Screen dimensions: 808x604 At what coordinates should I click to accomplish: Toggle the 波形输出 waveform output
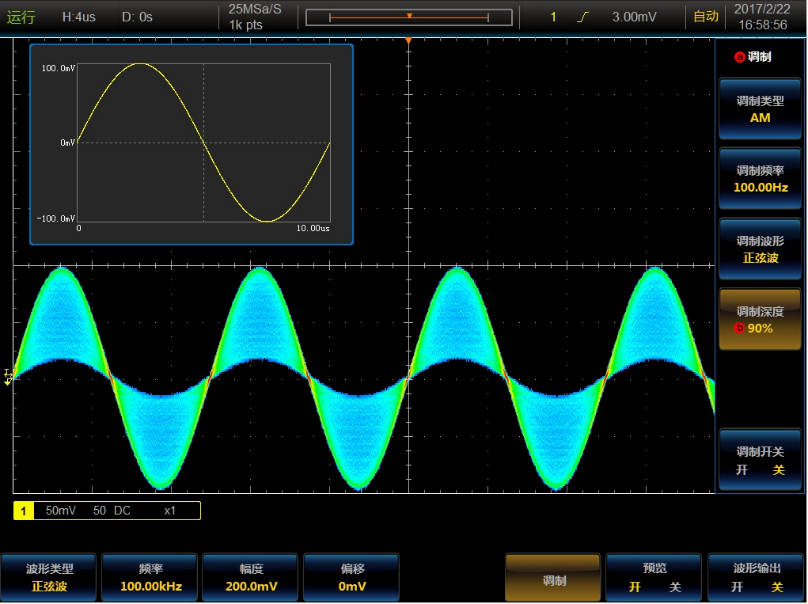(757, 577)
